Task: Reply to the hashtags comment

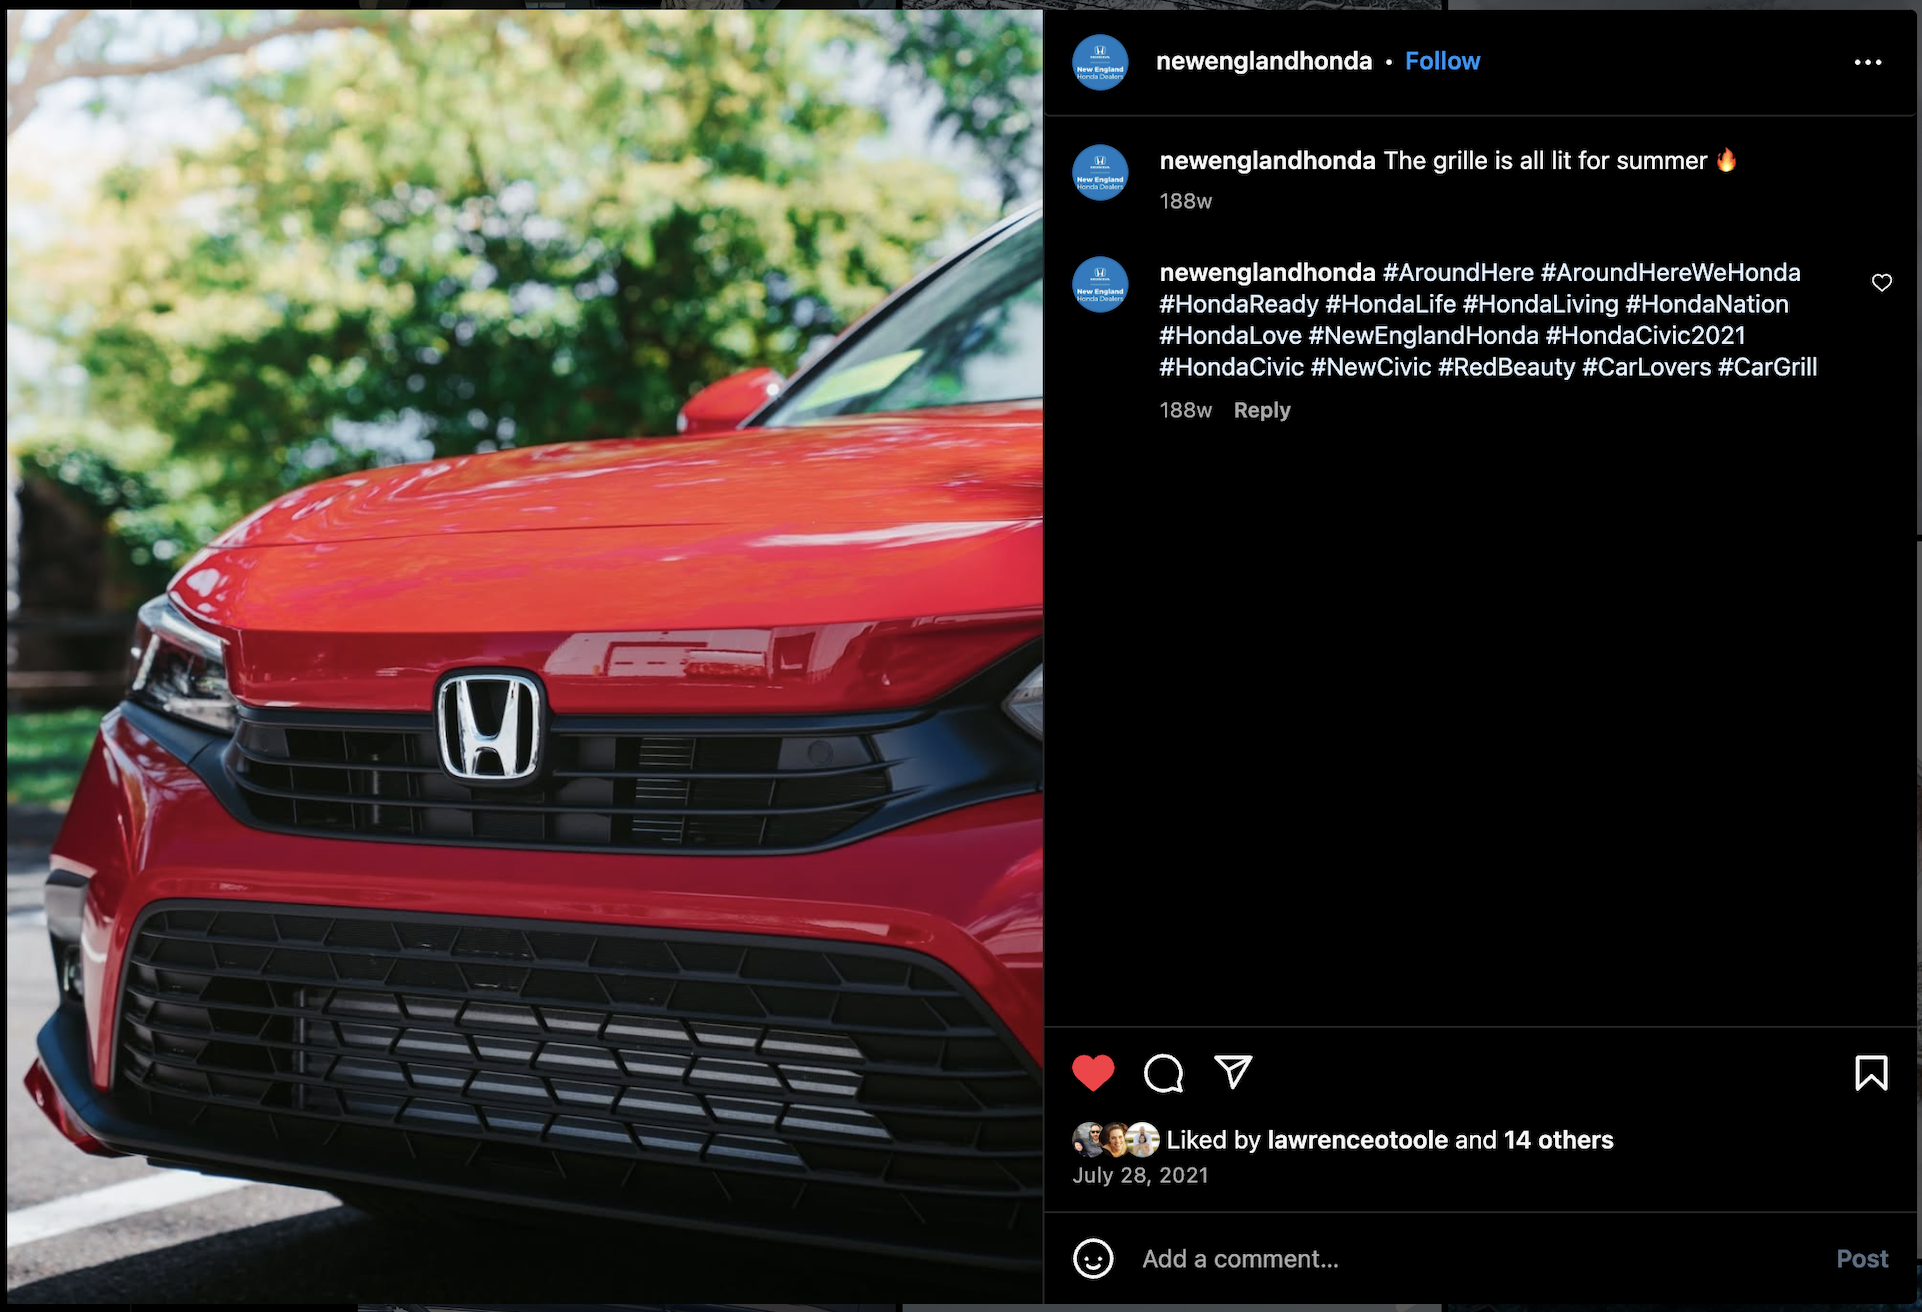Action: 1262,410
